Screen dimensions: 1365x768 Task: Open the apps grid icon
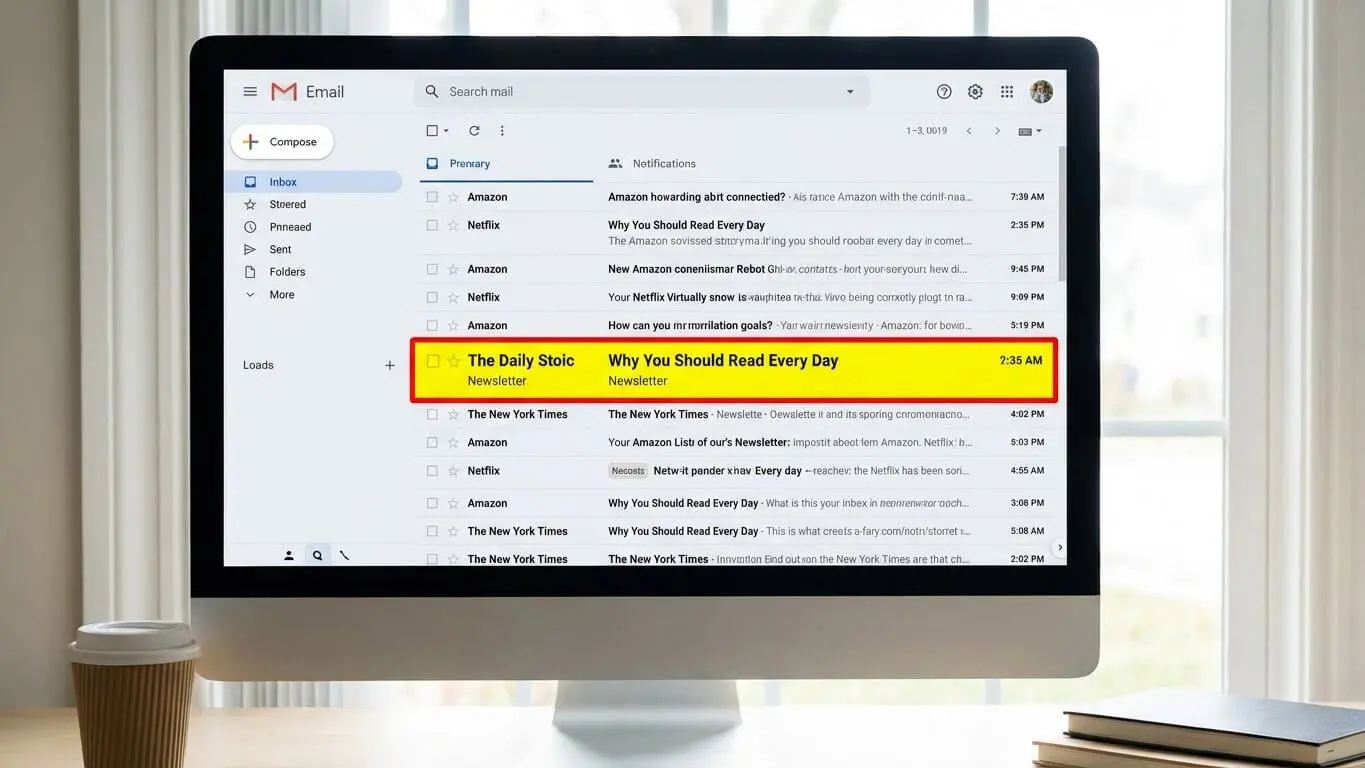[1007, 92]
